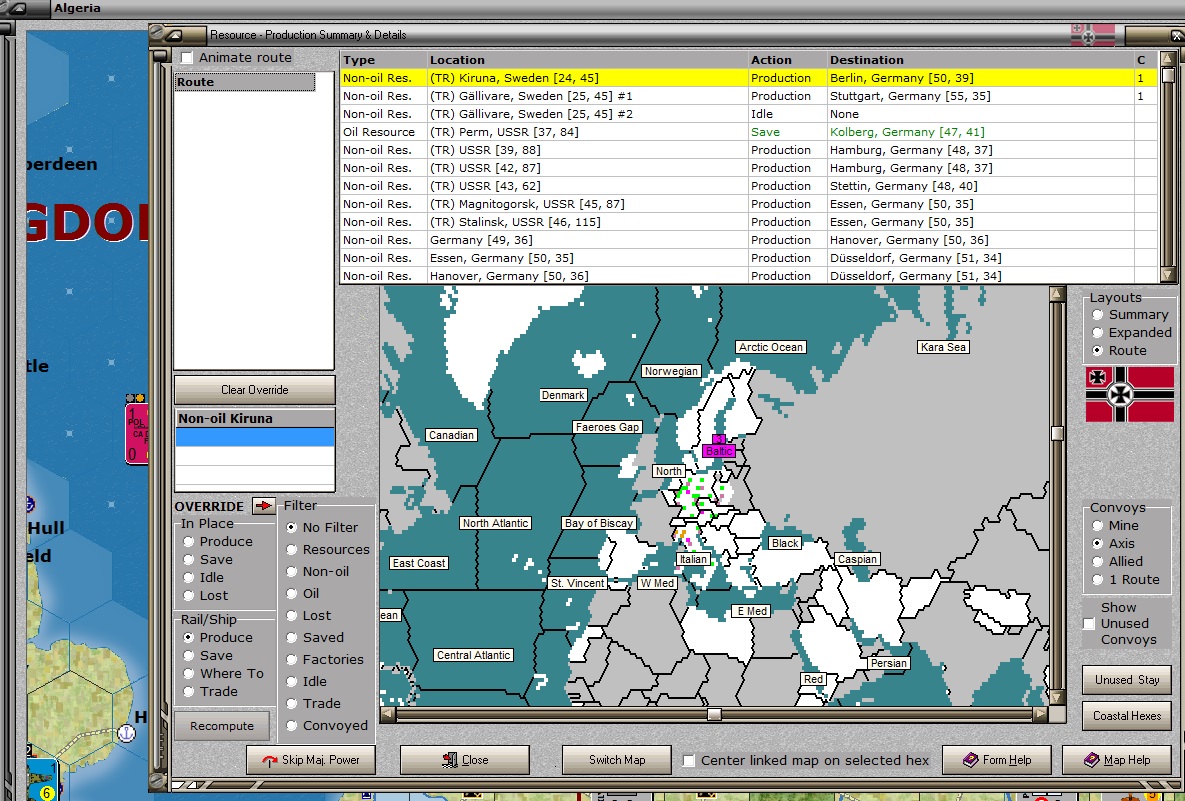Click the large German flag icon
This screenshot has height=801, width=1185.
1129,394
